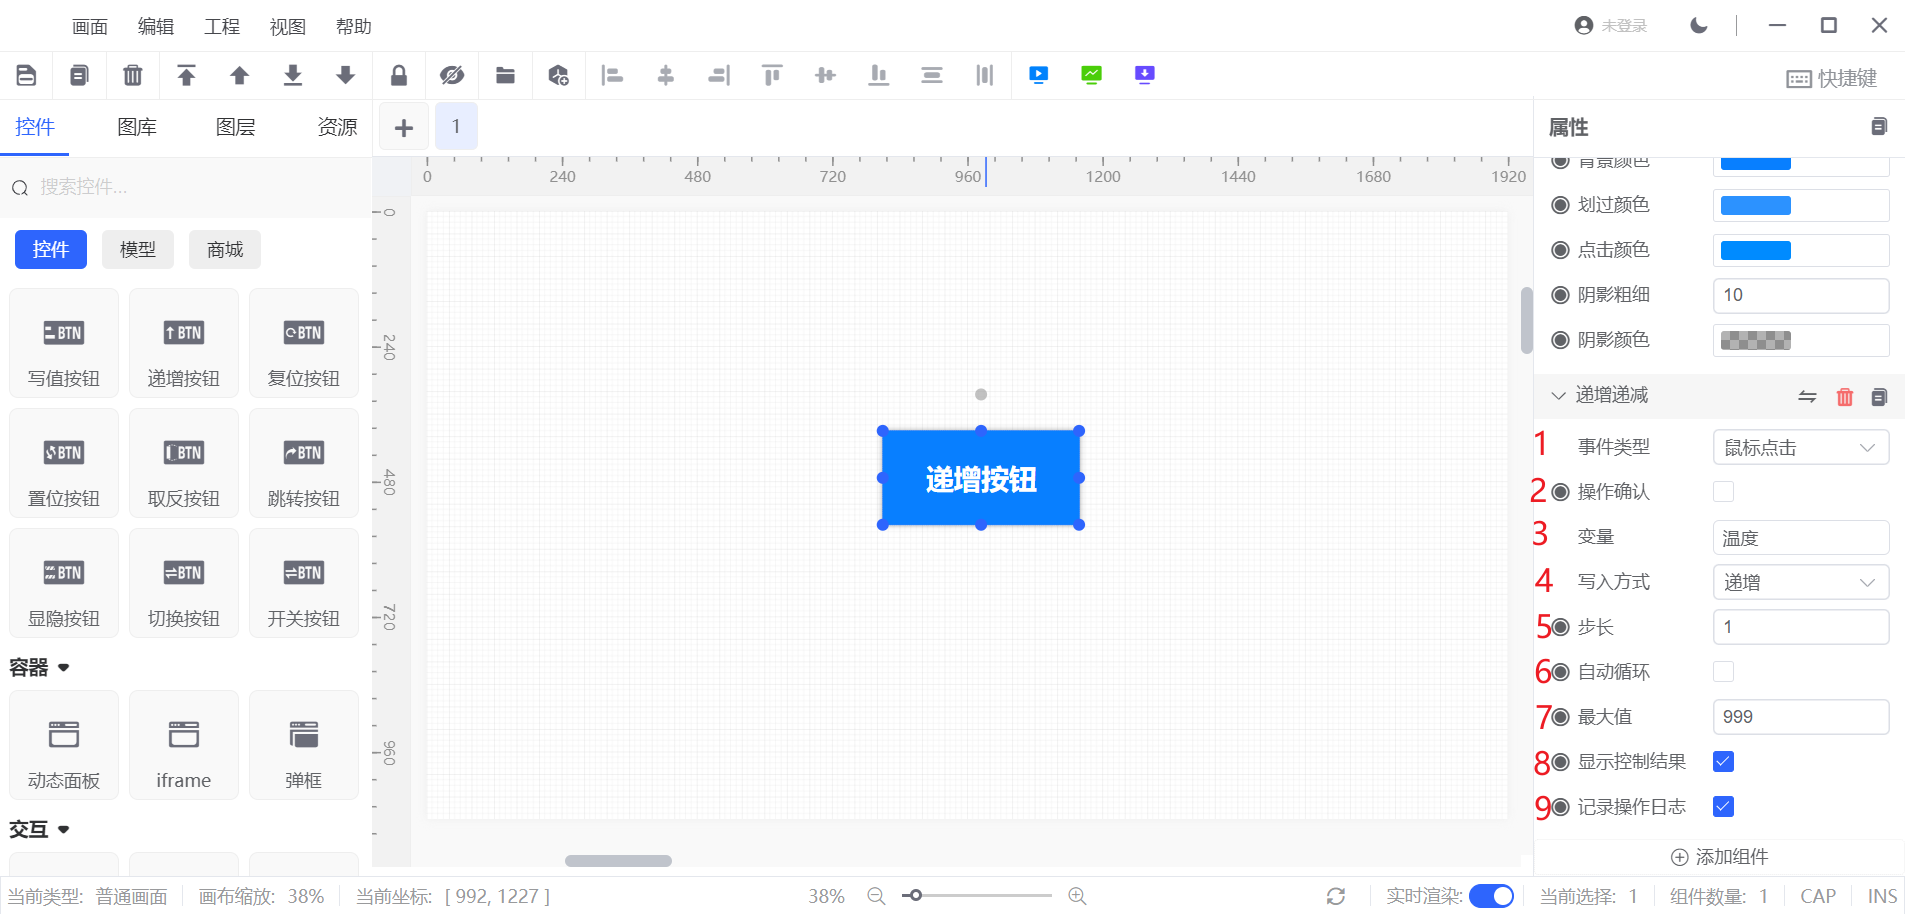1905x914 pixels.
Task: Click the save icon in toolbar
Action: (x=27, y=75)
